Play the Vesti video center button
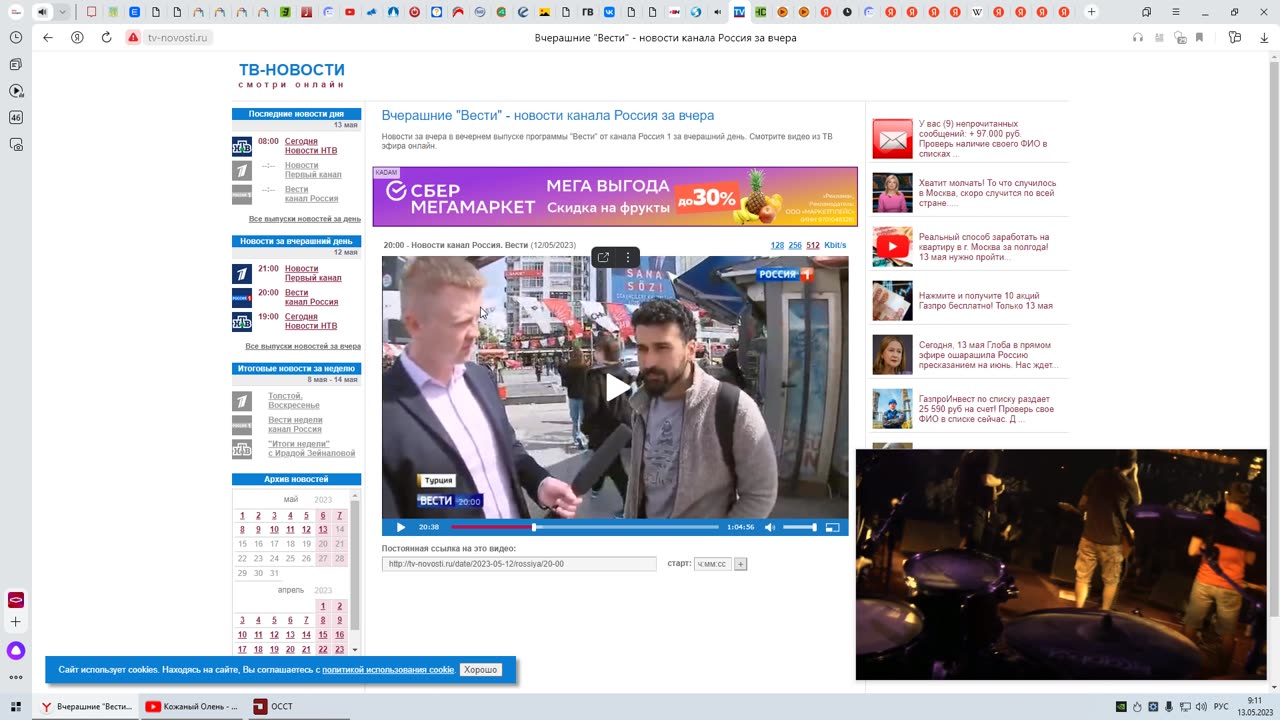Image resolution: width=1280 pixels, height=720 pixels. [x=616, y=388]
